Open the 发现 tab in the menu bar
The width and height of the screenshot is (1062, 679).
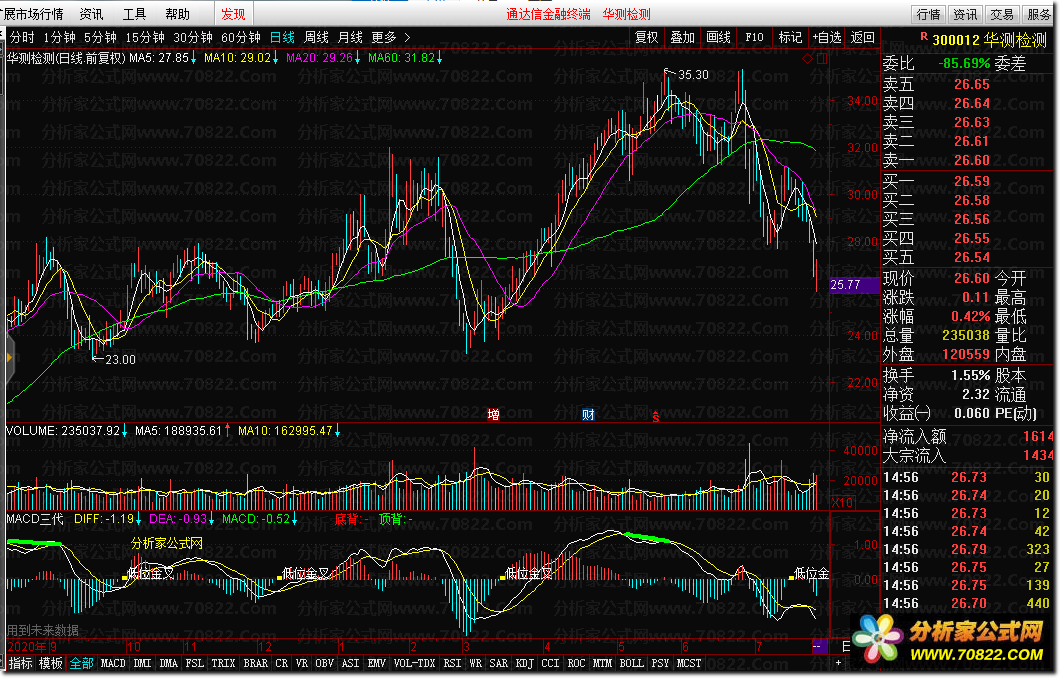233,14
